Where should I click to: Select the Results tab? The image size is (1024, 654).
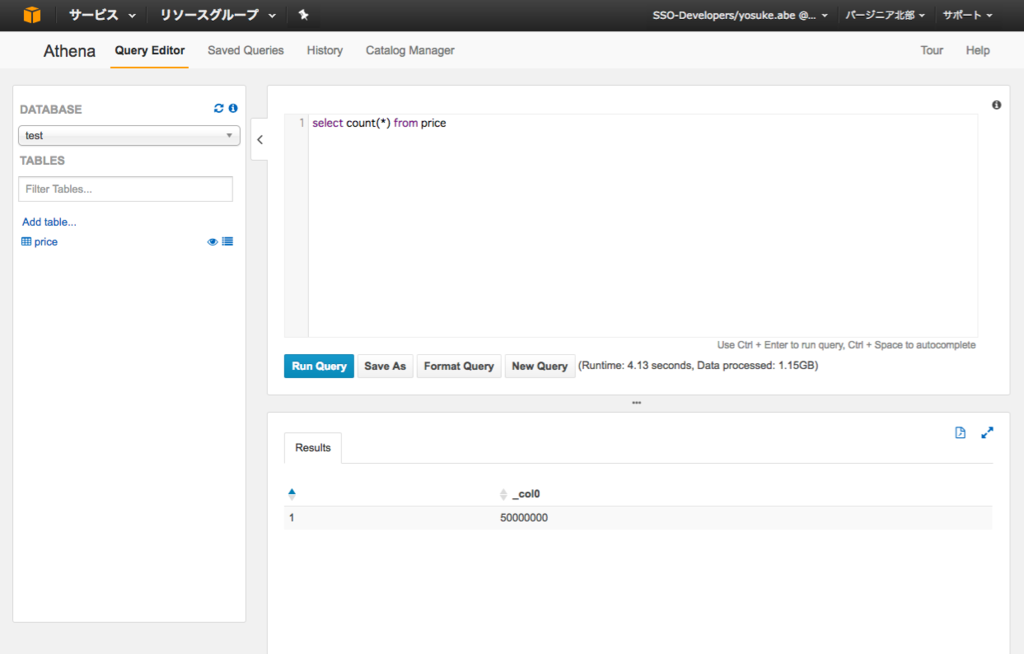(x=313, y=448)
